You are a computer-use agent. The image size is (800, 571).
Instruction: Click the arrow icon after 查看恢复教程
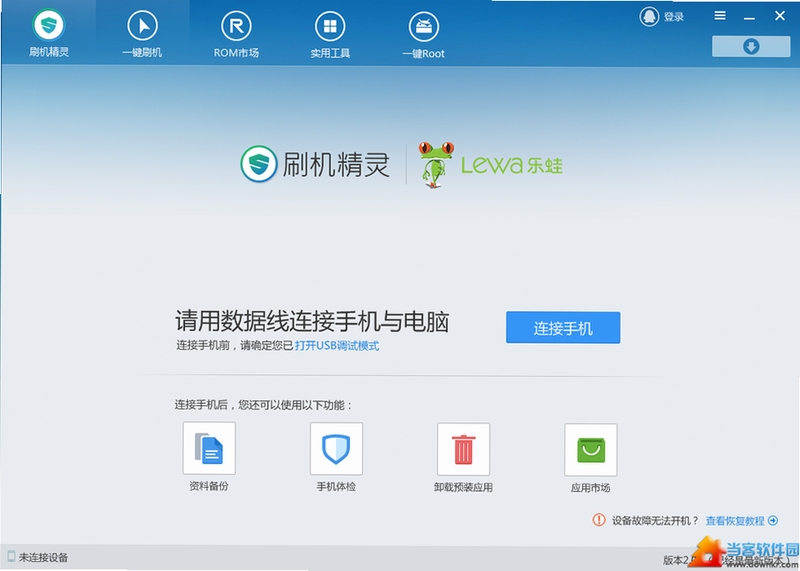773,520
